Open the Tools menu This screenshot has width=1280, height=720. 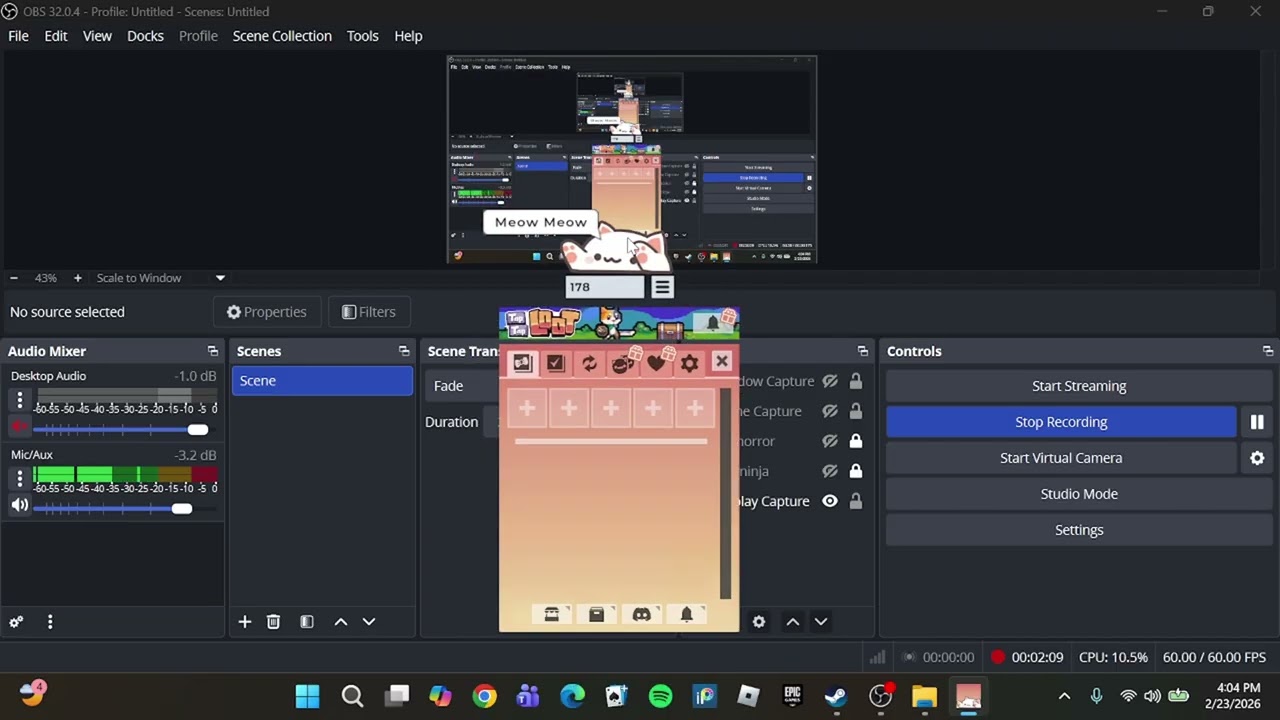click(x=362, y=36)
